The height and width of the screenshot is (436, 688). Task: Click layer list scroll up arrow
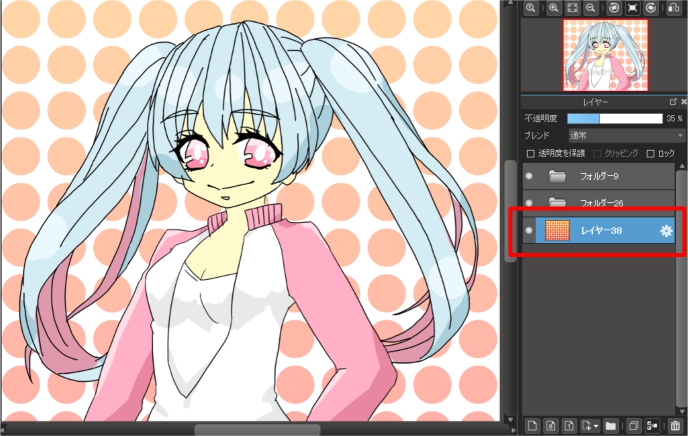682,166
